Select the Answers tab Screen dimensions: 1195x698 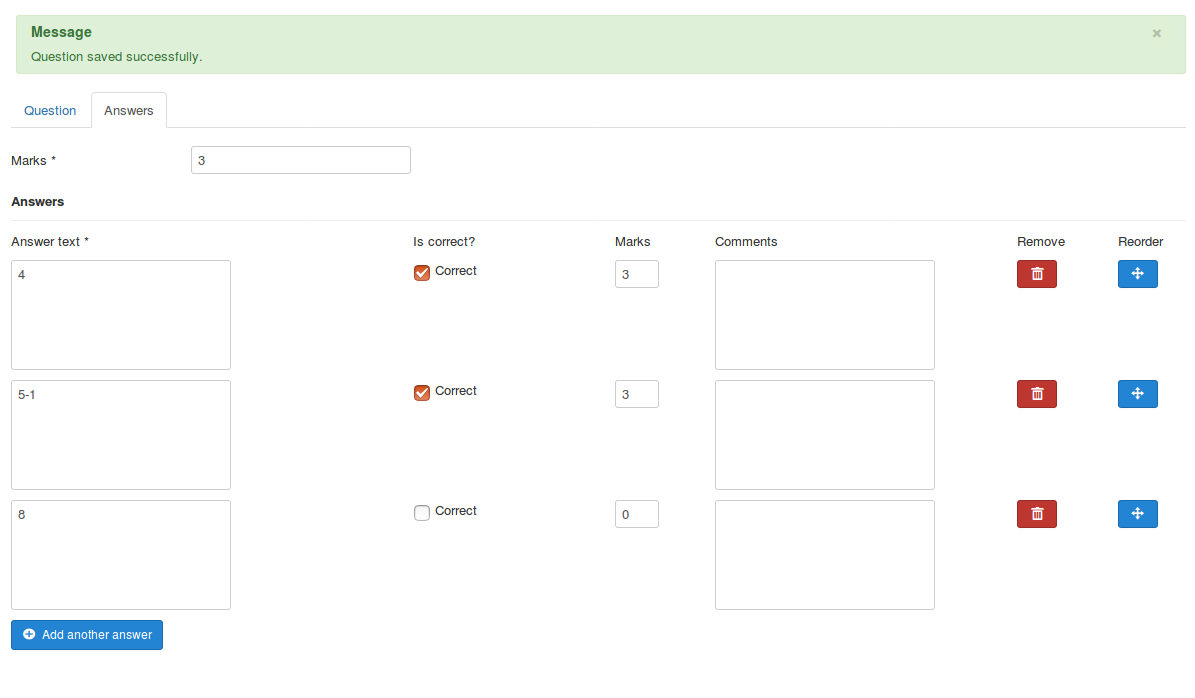click(129, 111)
